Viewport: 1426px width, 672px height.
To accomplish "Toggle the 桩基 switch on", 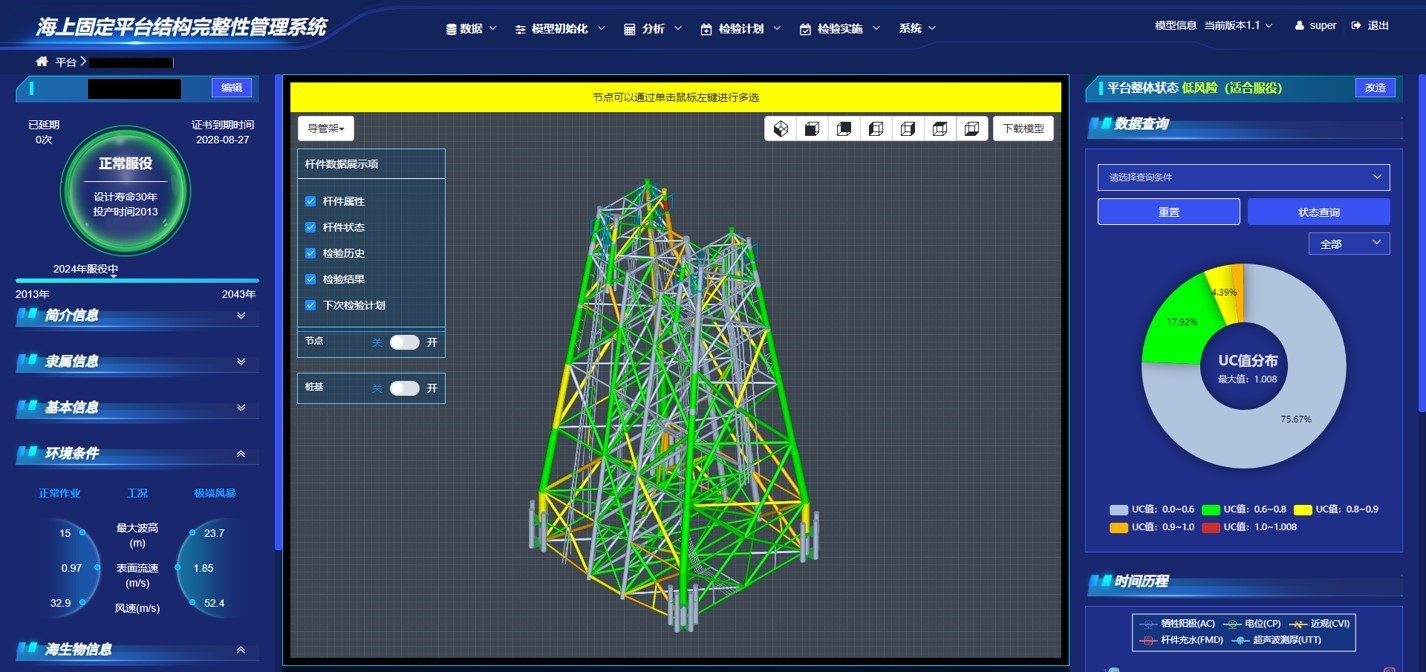I will coord(404,388).
